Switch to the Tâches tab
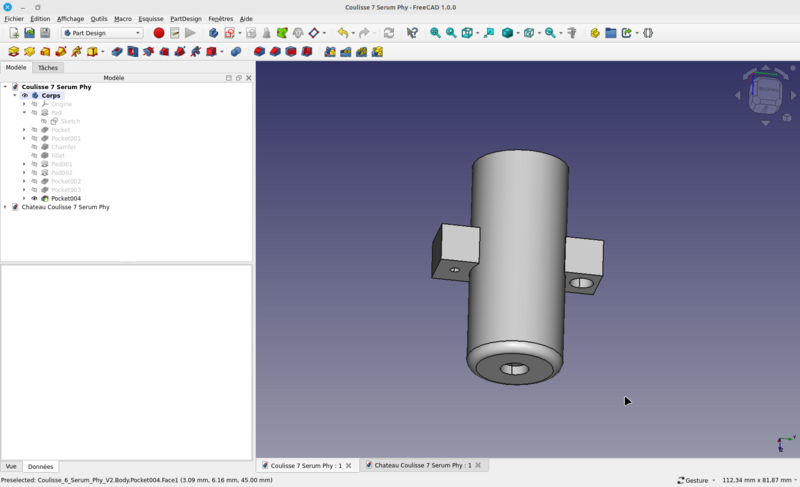Image resolution: width=800 pixels, height=487 pixels. (48, 68)
